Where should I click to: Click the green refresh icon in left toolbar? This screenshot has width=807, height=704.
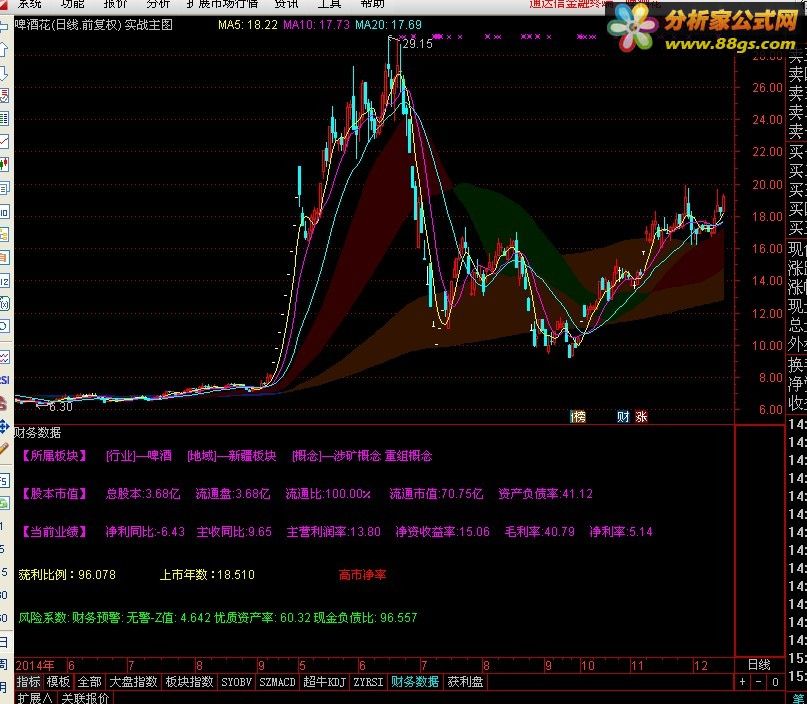tap(4, 503)
